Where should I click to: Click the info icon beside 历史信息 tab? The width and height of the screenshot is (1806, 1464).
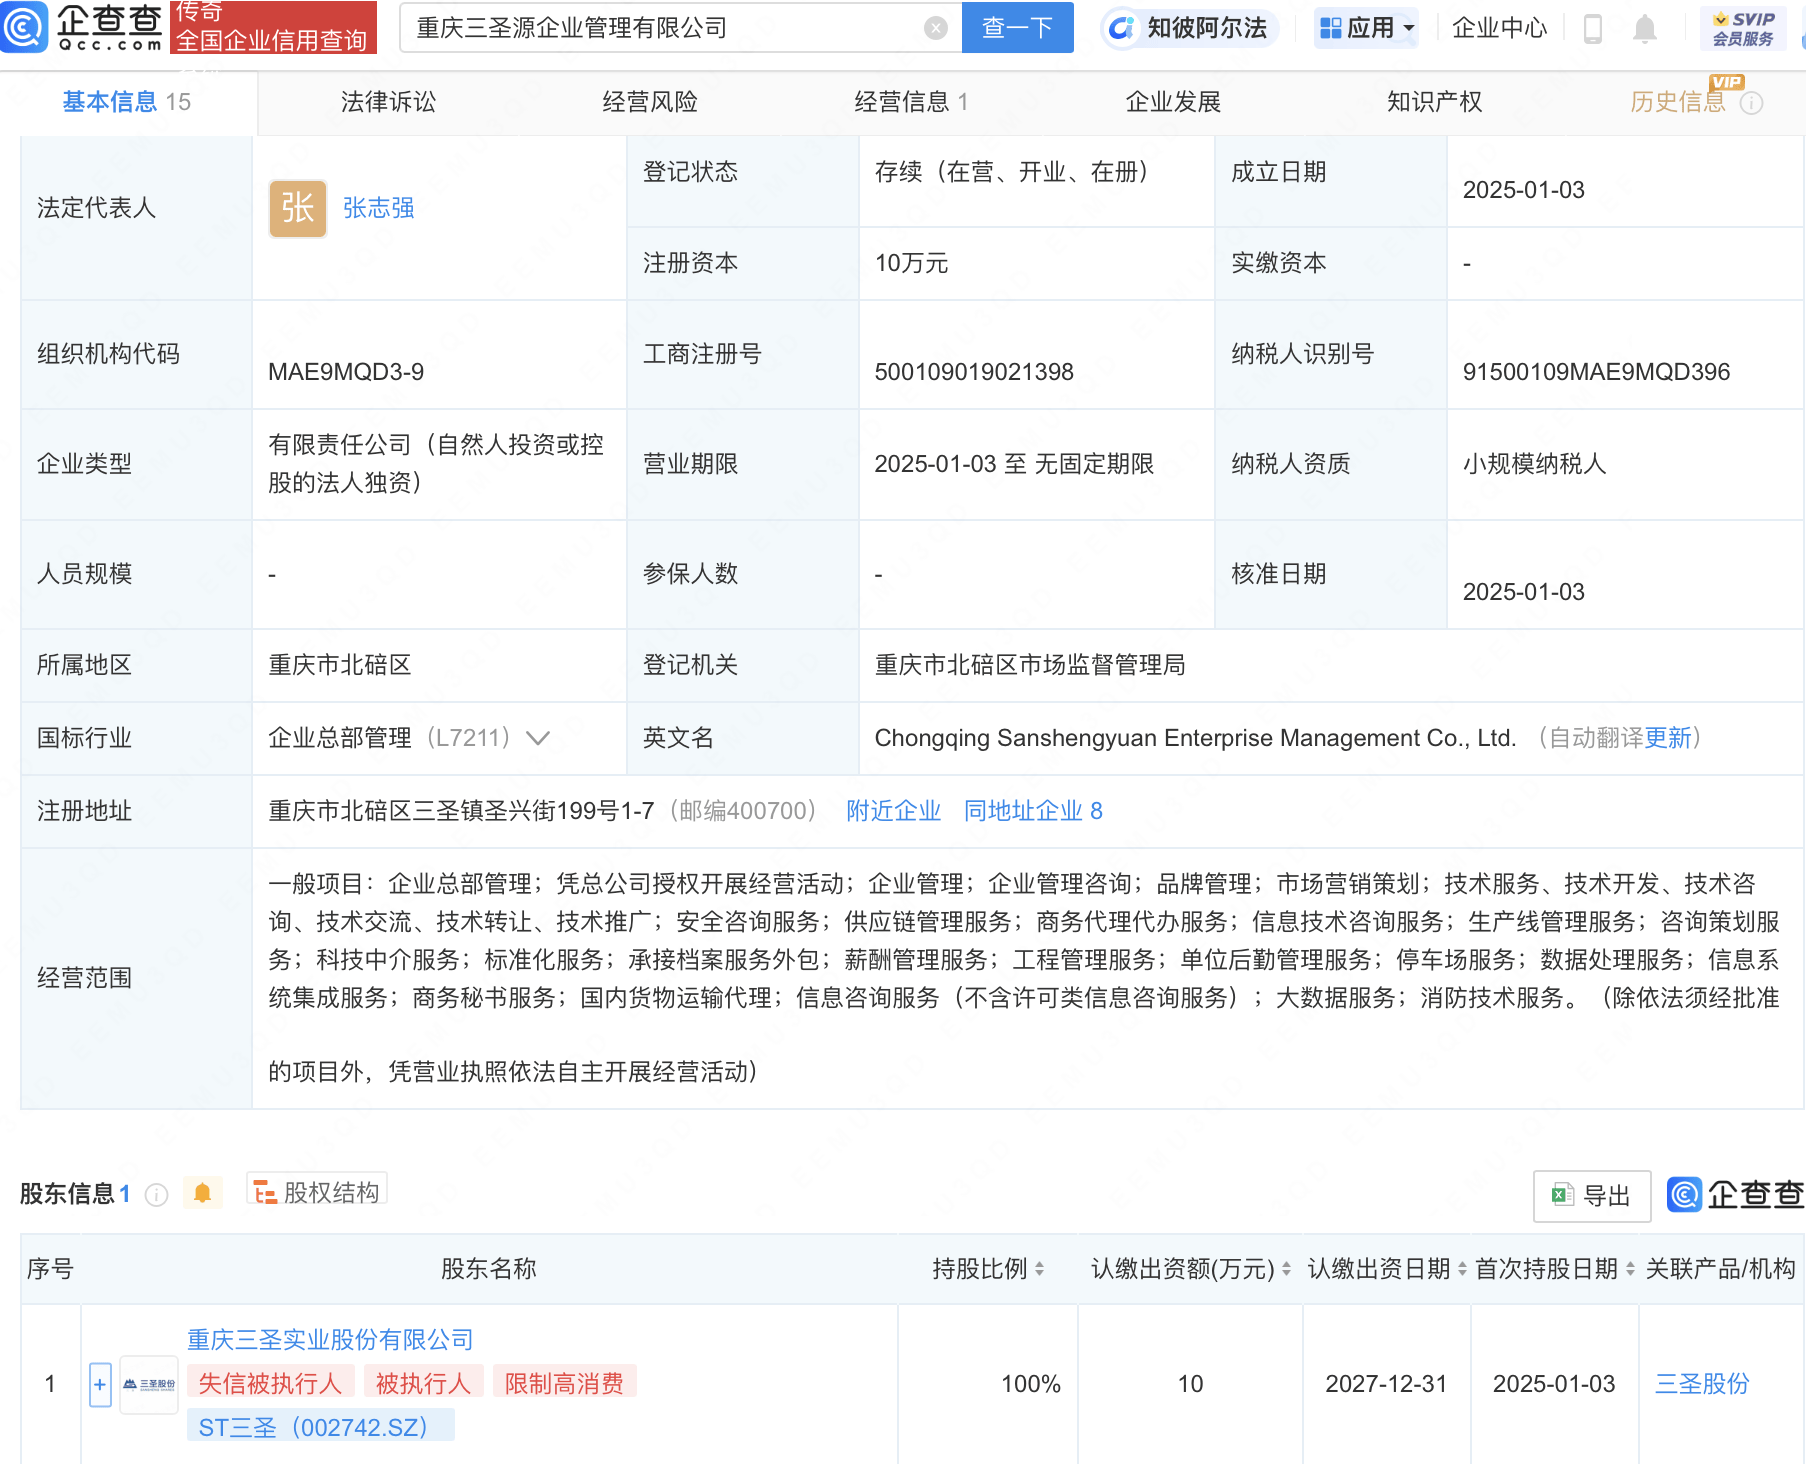point(1751,103)
